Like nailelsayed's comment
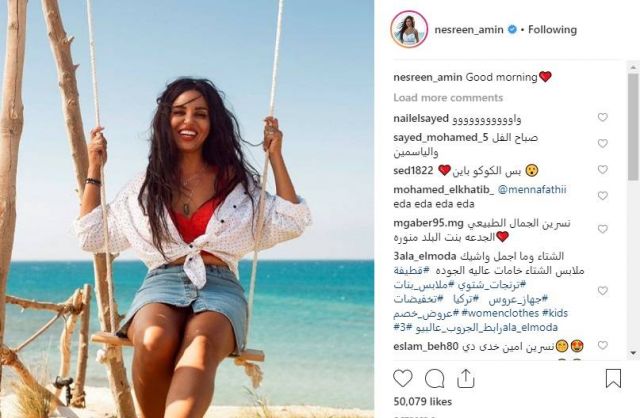 602,117
